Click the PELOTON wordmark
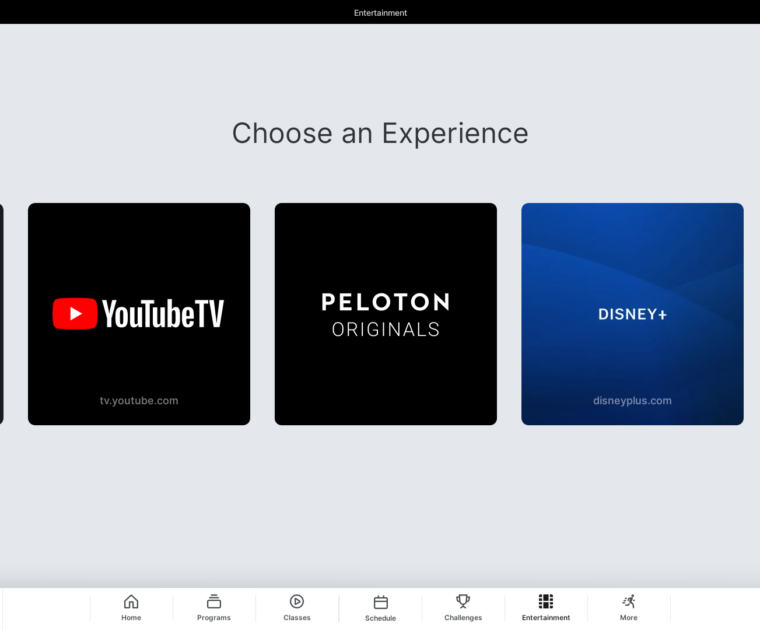 [386, 302]
